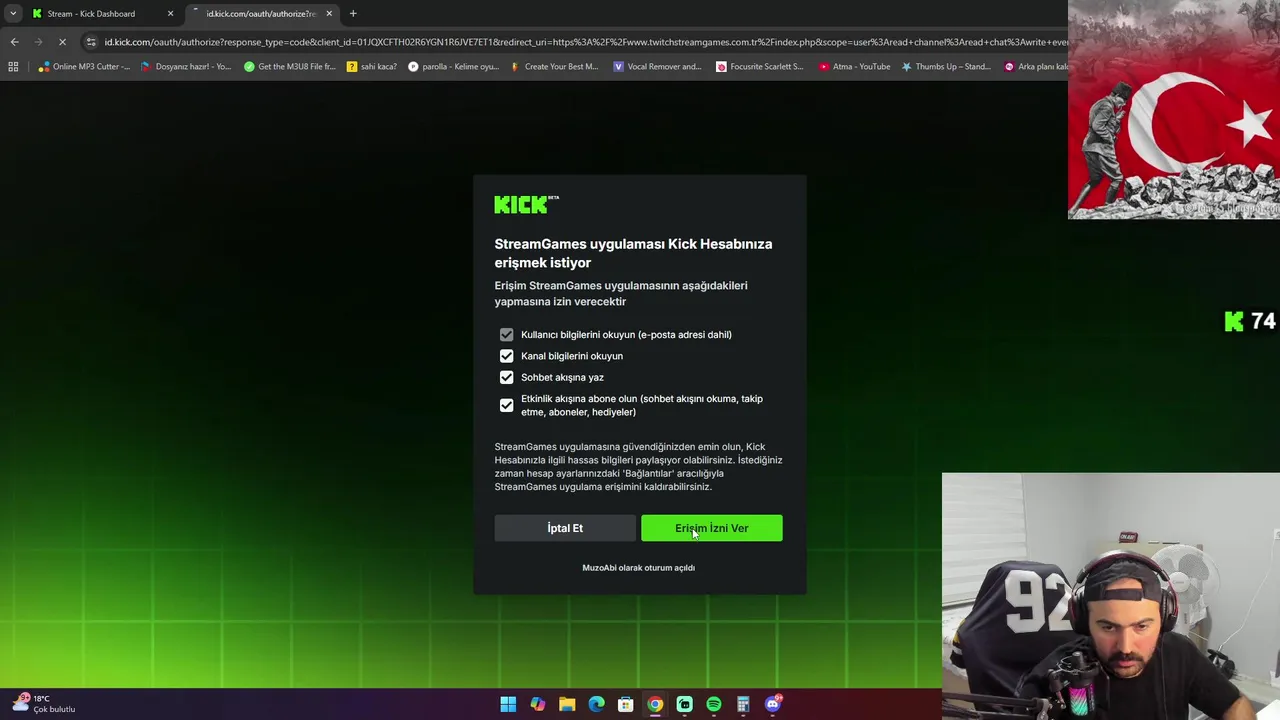Click the İptal Et button
Viewport: 1280px width, 720px height.
click(565, 528)
